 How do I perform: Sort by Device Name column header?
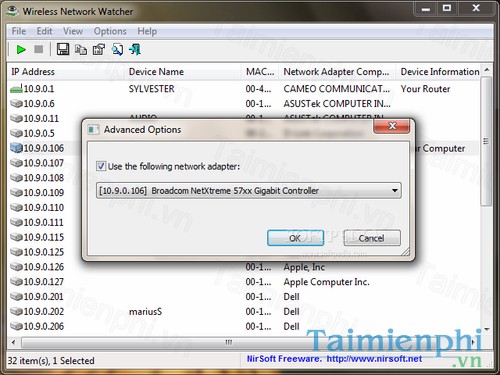183,72
